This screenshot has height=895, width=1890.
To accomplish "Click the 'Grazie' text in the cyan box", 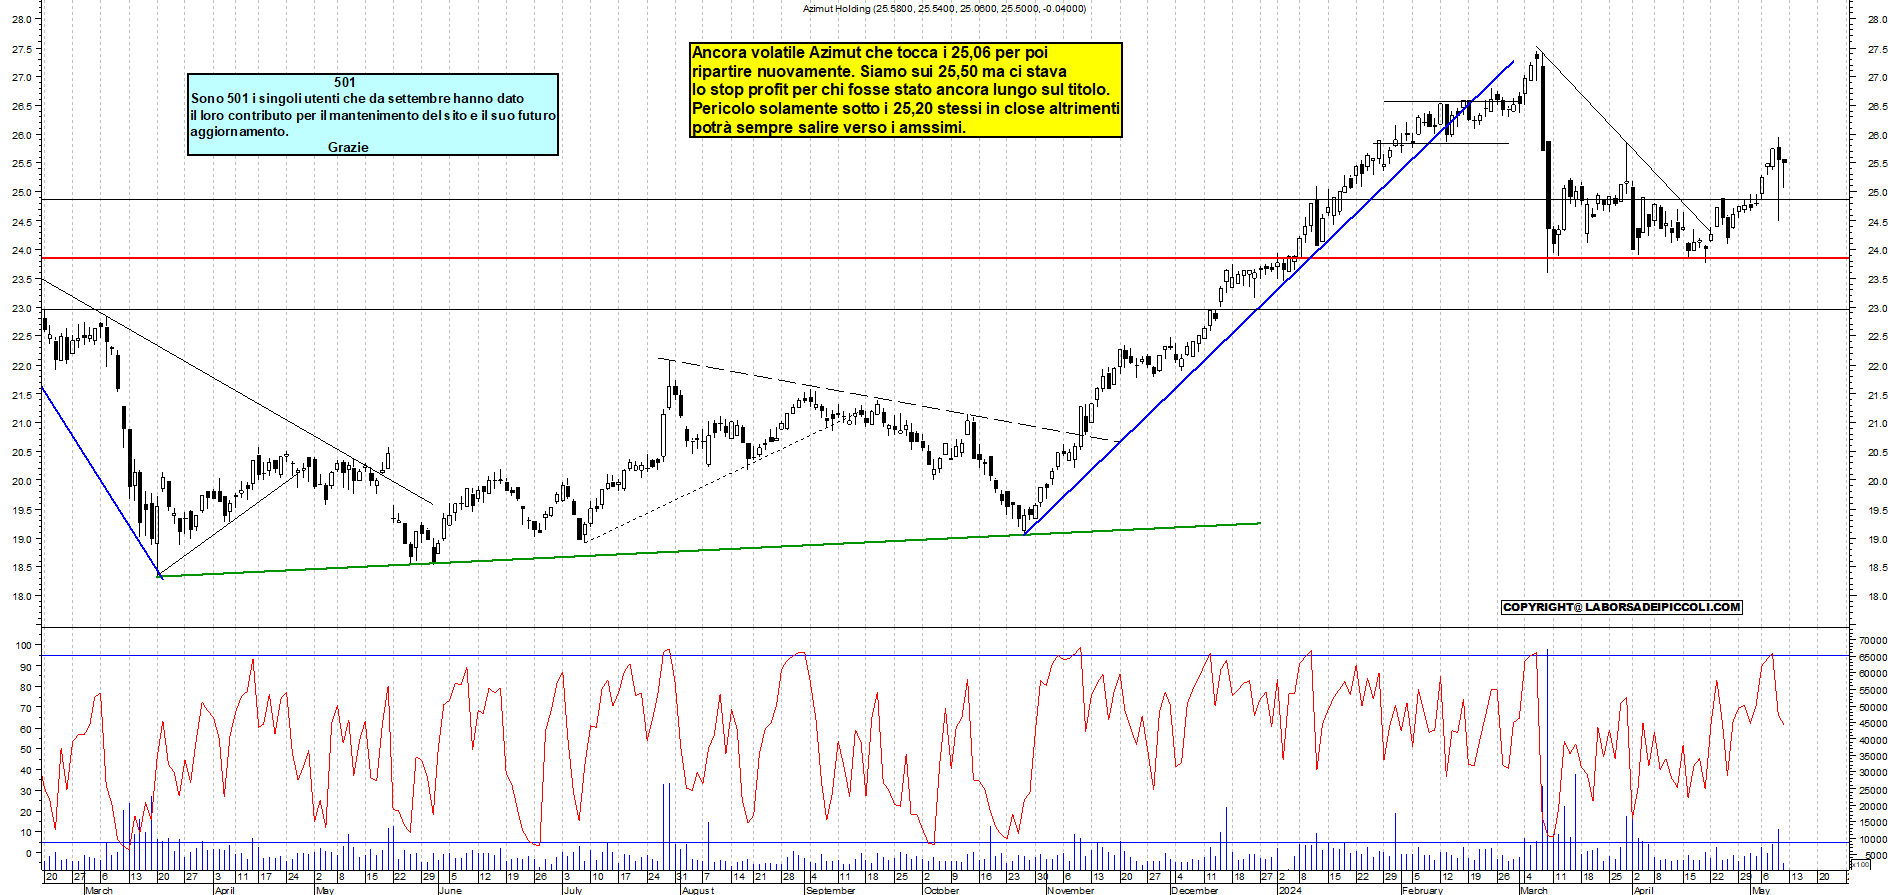I will [x=348, y=147].
